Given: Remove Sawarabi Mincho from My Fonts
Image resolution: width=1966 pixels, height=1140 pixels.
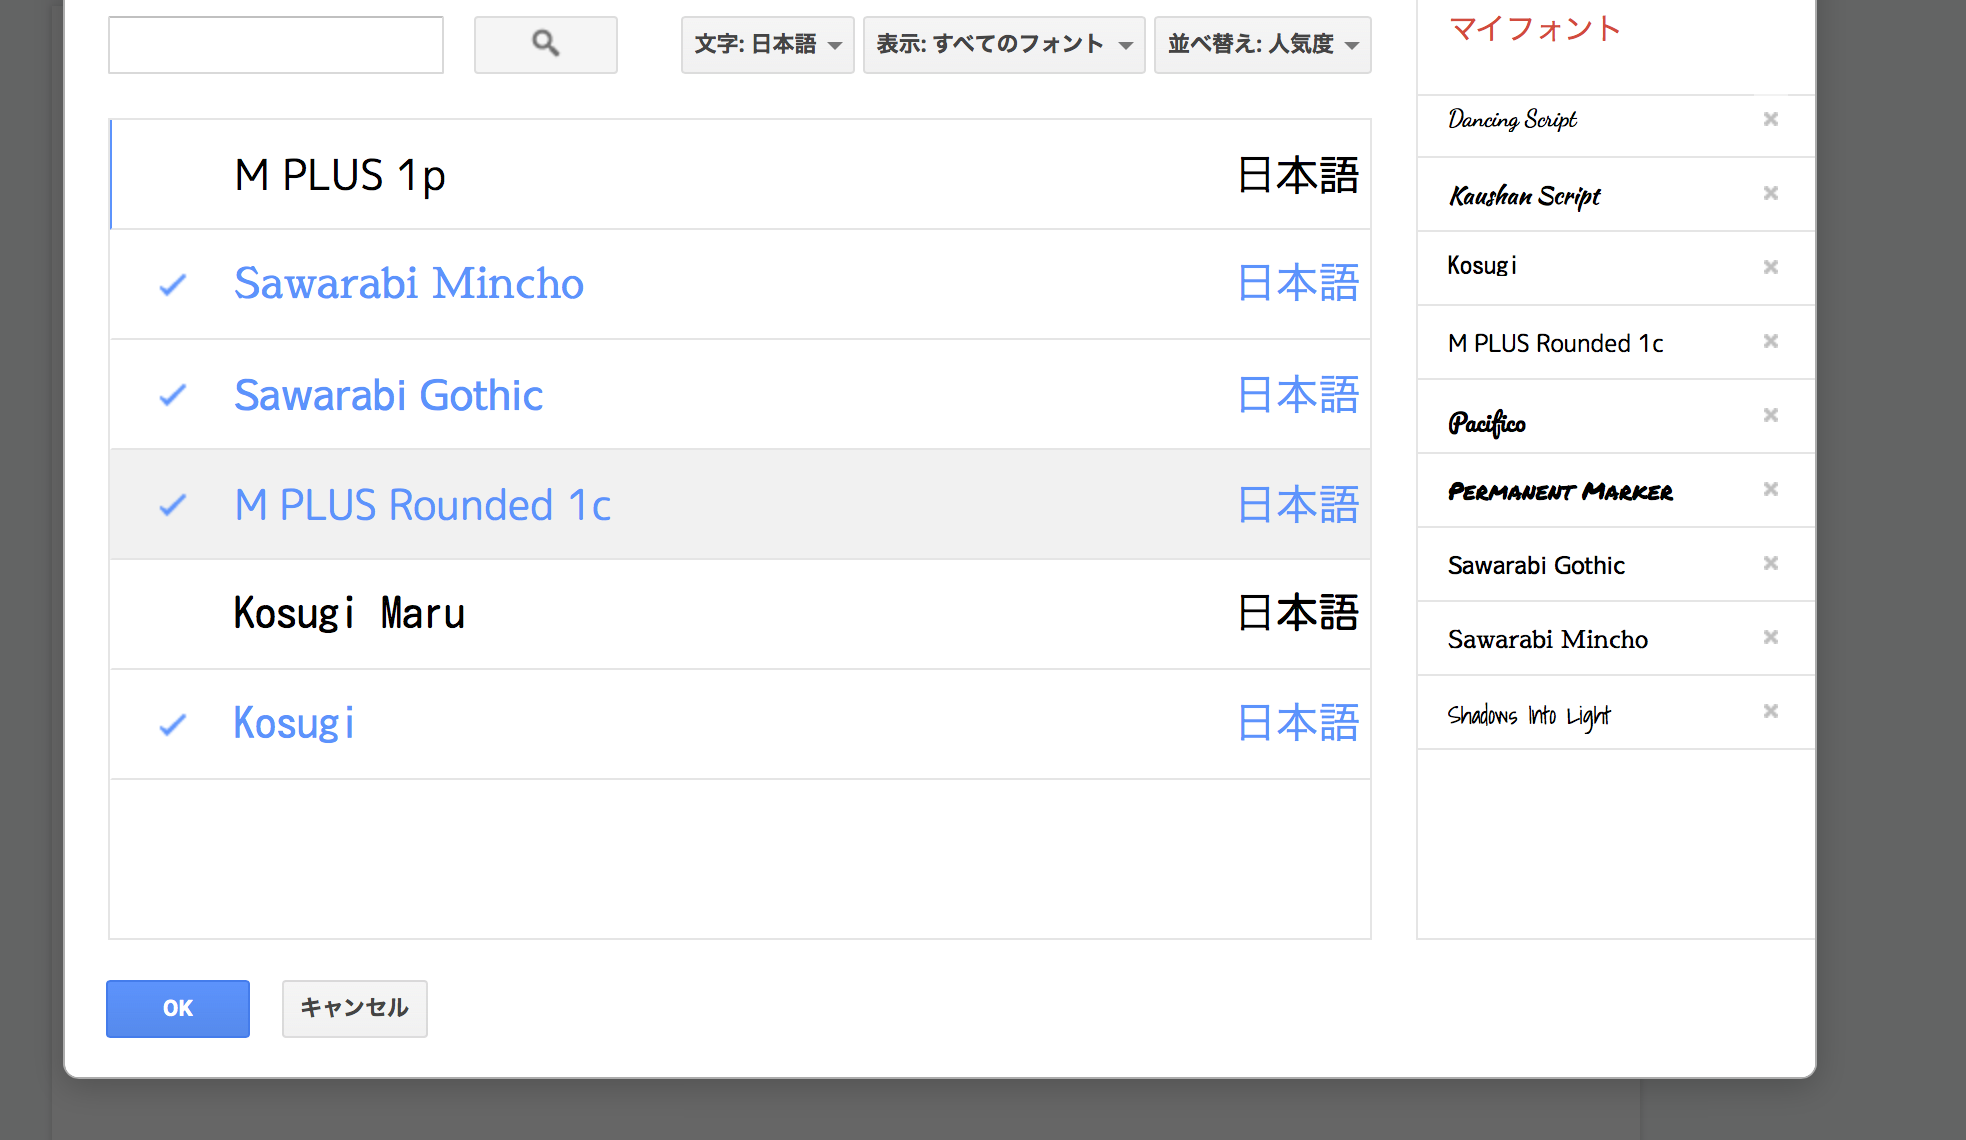Looking at the screenshot, I should click(1770, 637).
